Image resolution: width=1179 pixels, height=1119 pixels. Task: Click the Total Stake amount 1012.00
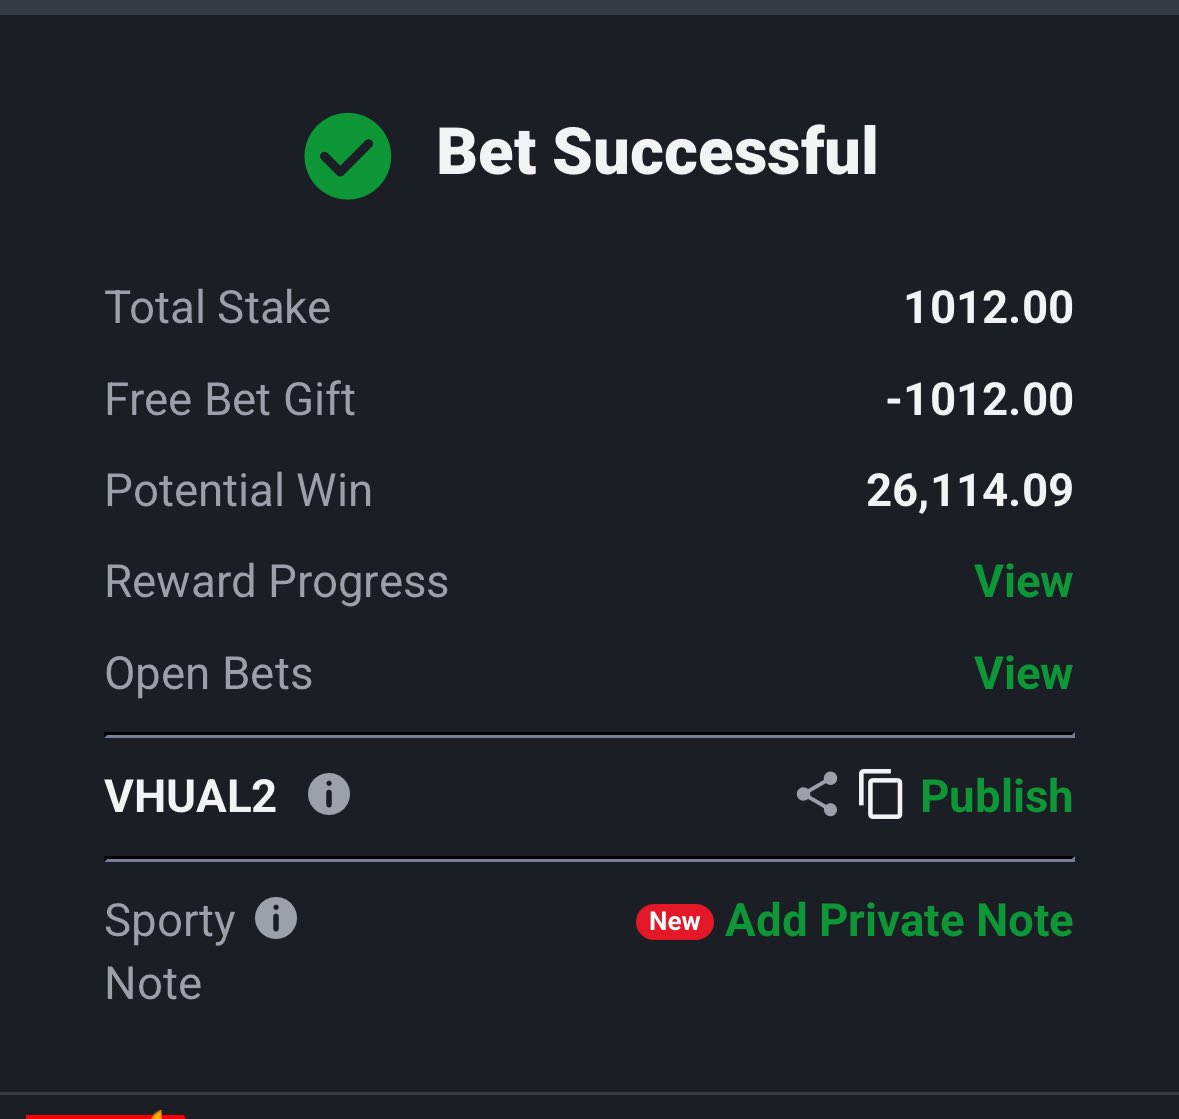[x=988, y=308]
